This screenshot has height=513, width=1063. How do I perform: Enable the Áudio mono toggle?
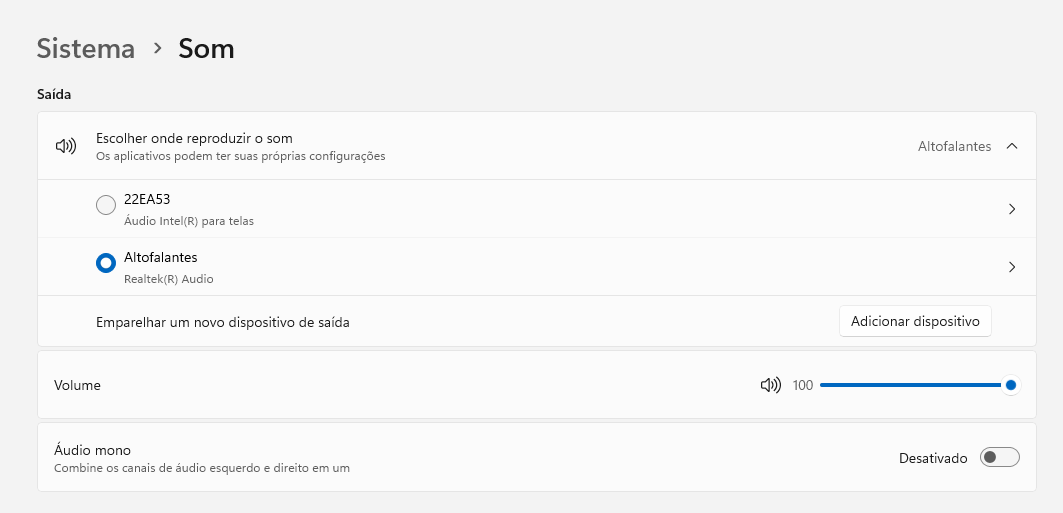point(999,457)
